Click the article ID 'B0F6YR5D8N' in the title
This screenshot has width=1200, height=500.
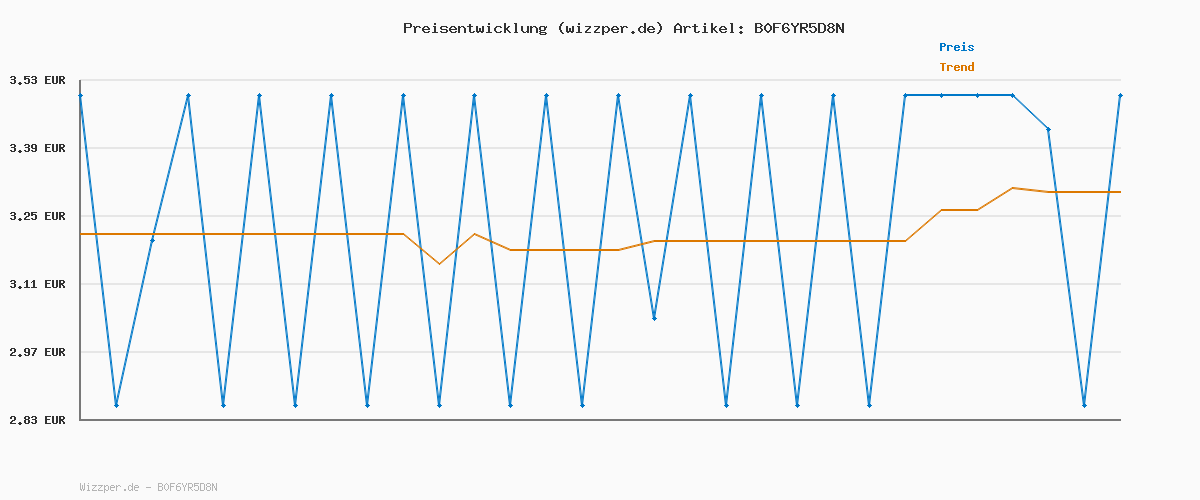799,28
